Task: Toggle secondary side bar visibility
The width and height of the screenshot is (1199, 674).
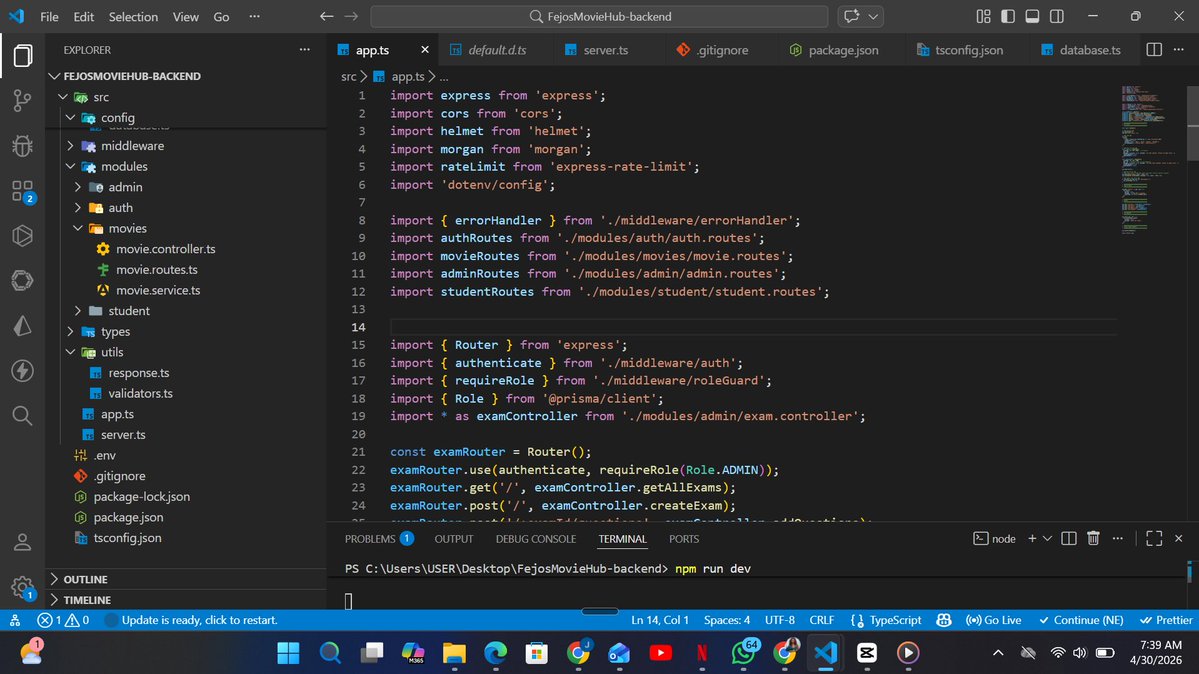Action: pyautogui.click(x=1057, y=16)
